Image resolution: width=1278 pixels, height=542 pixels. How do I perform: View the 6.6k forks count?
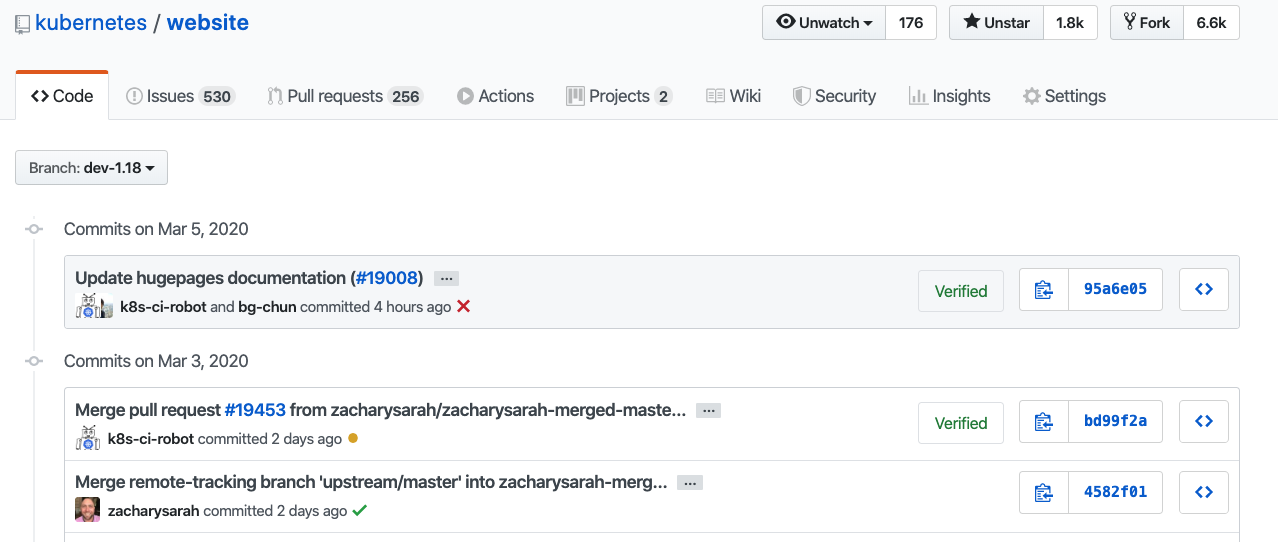[1211, 23]
